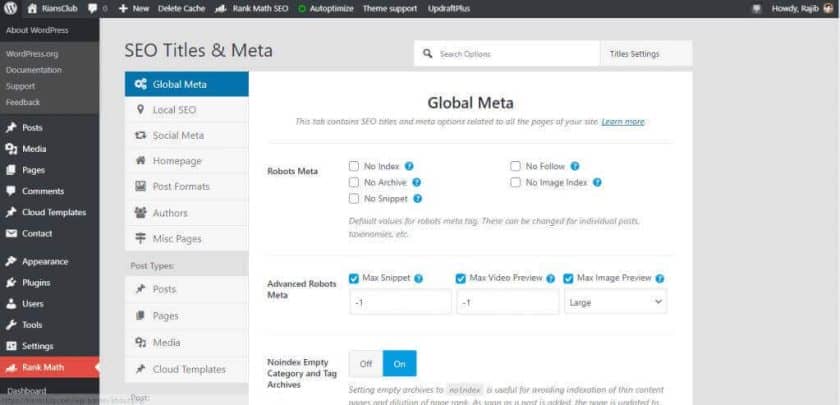Uncheck the Max Video Preview checkbox
This screenshot has width=840, height=405.
[461, 279]
